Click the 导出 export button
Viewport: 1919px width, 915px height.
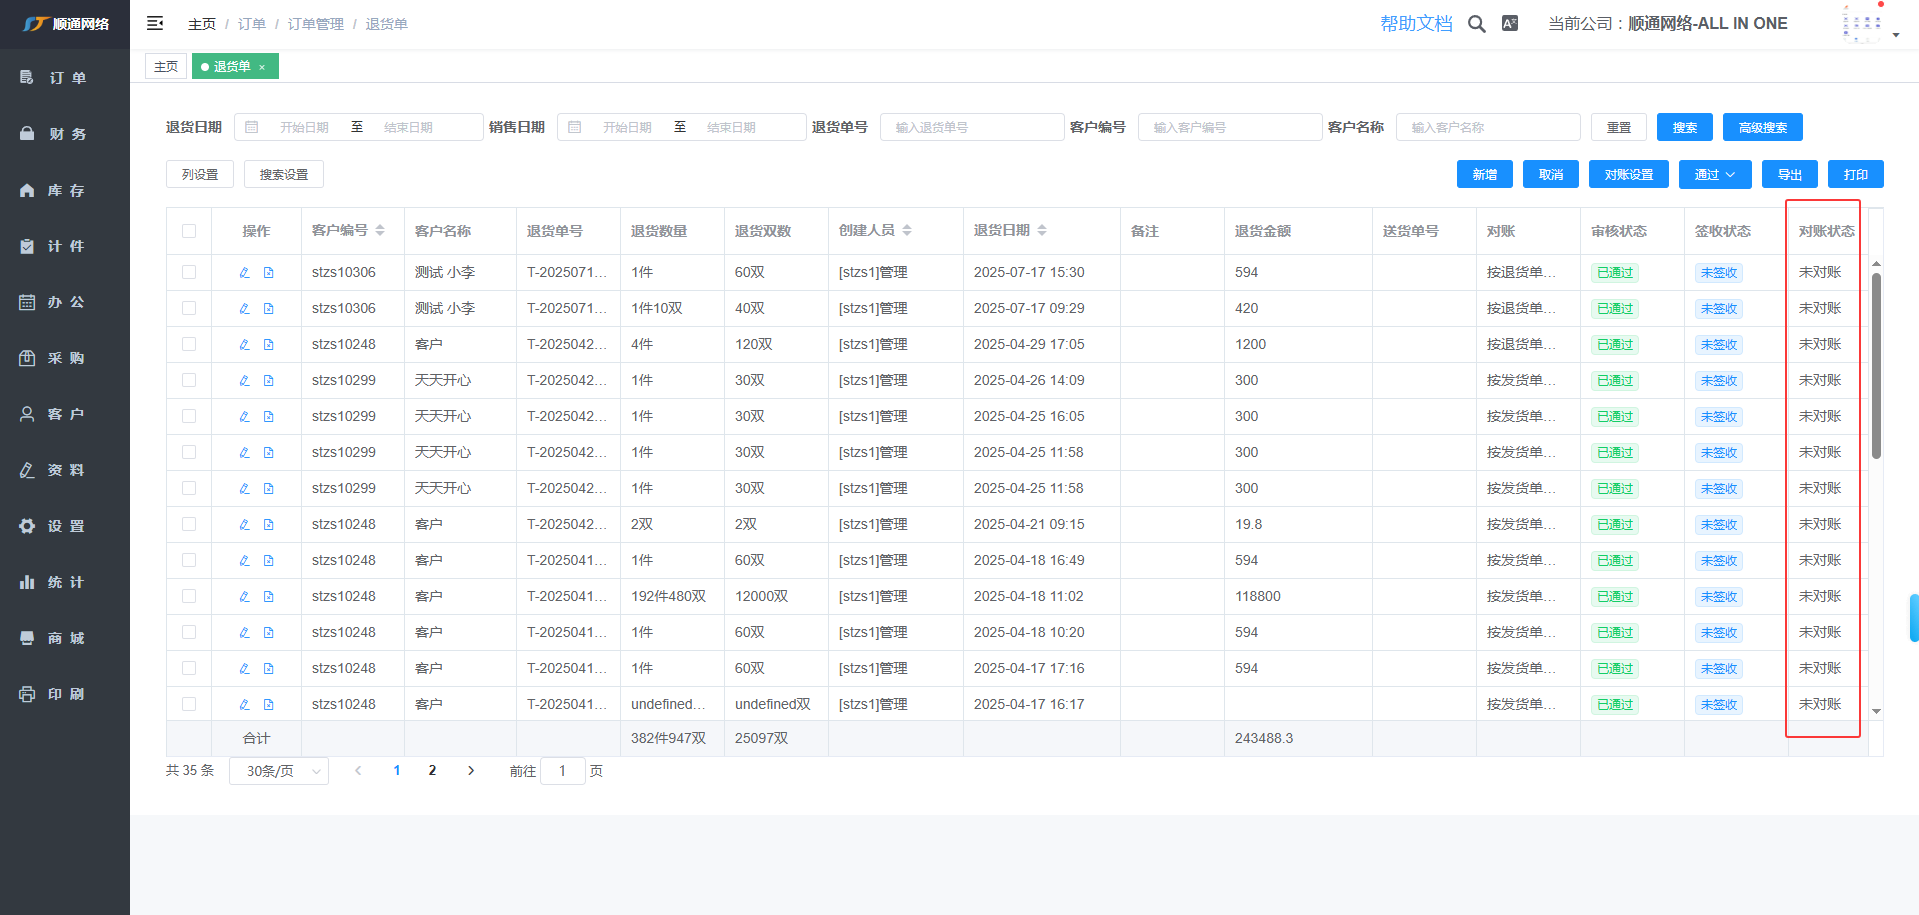click(x=1790, y=174)
